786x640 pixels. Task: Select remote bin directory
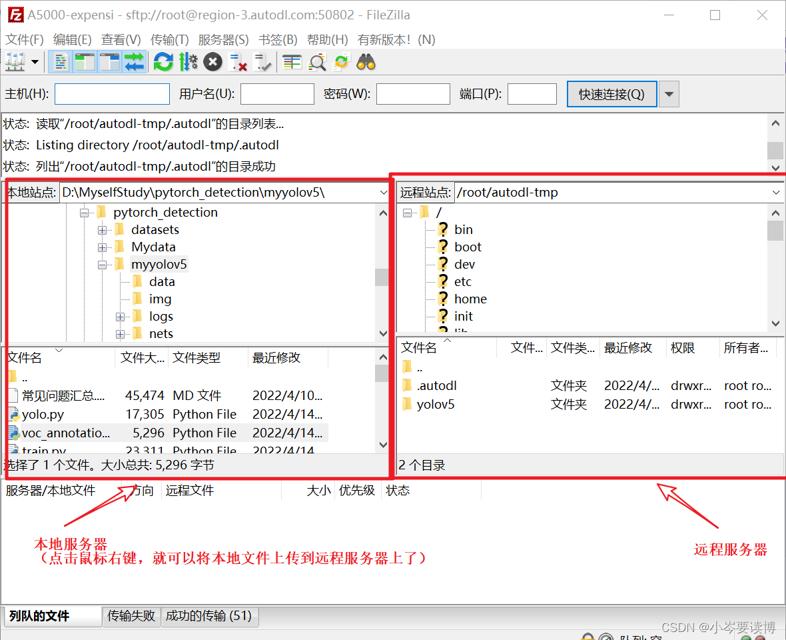click(x=463, y=230)
